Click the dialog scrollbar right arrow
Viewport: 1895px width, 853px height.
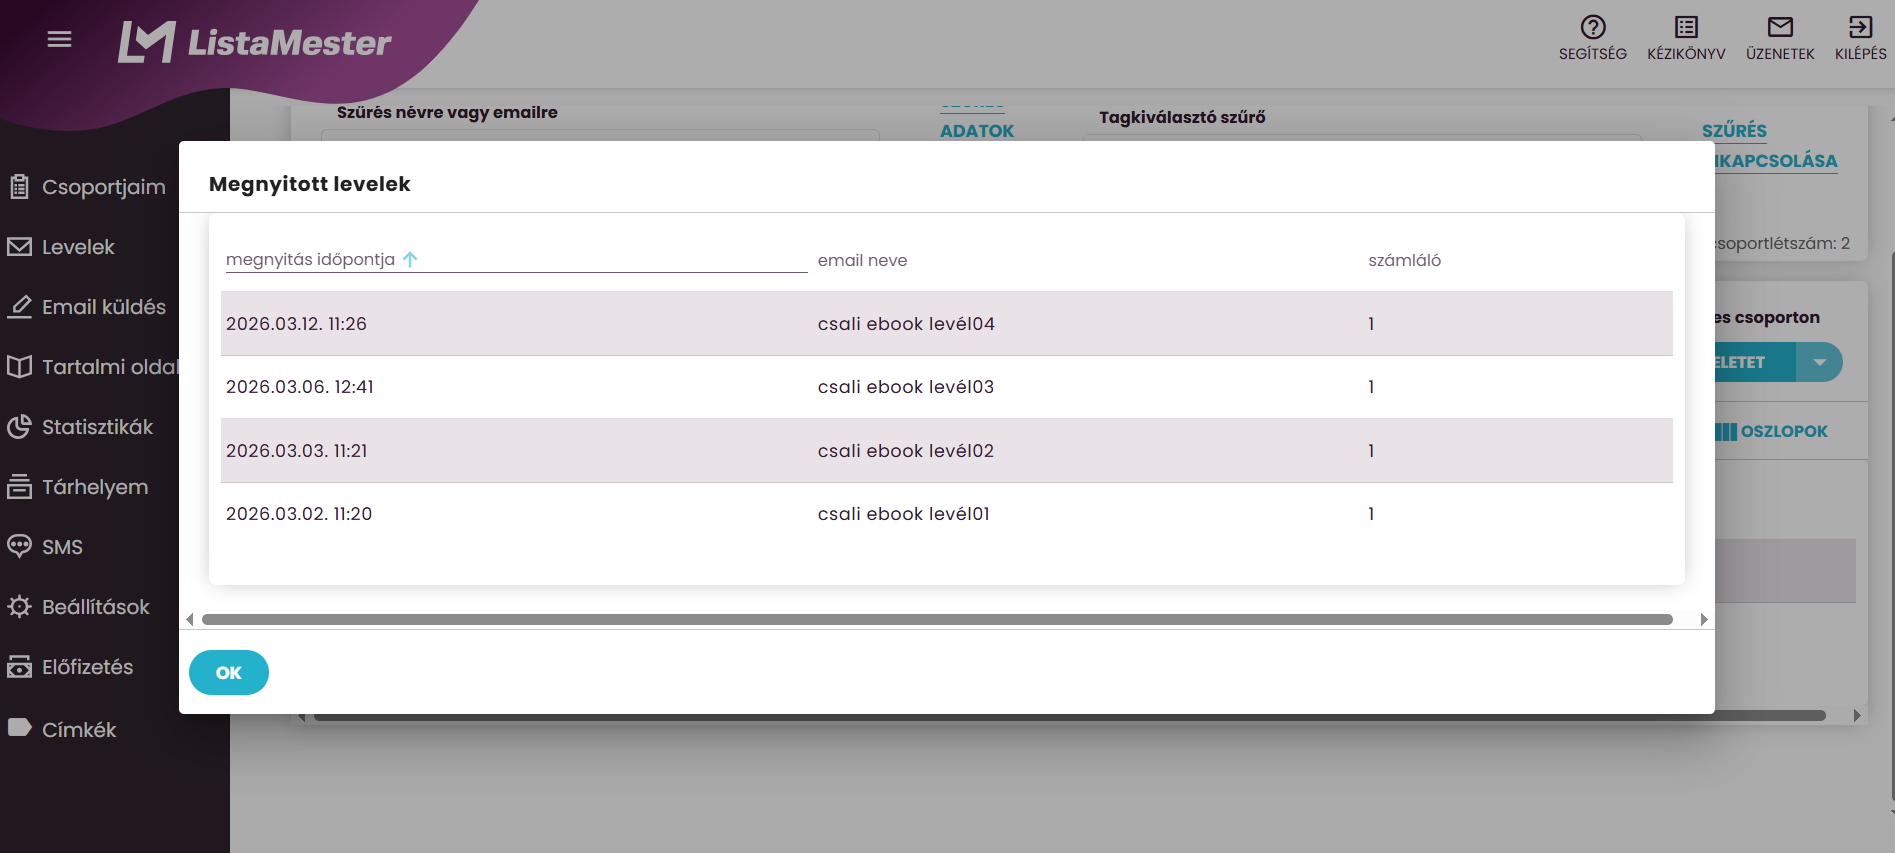click(x=1704, y=620)
